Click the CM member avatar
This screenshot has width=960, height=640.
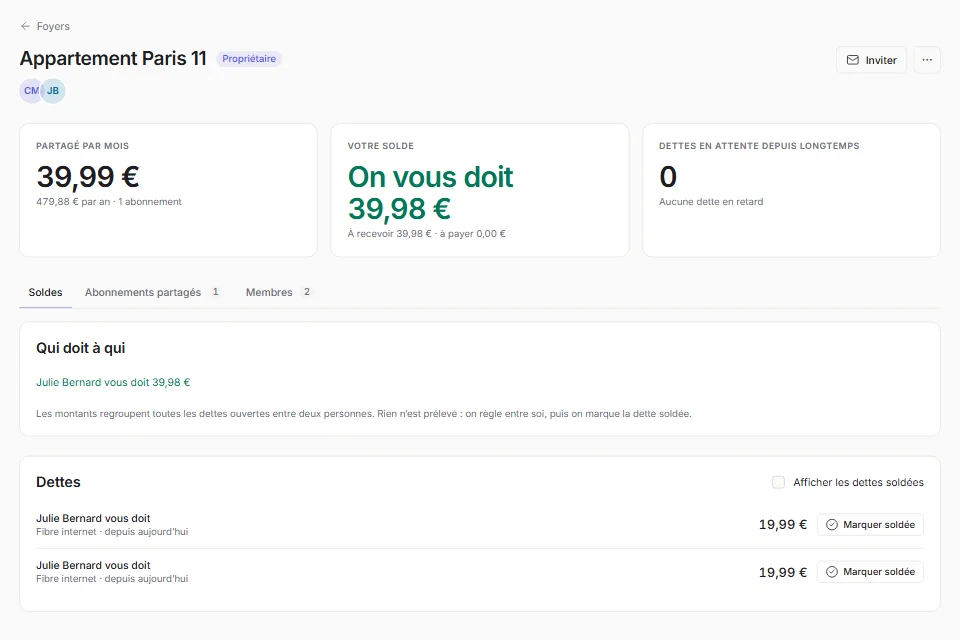(x=31, y=91)
